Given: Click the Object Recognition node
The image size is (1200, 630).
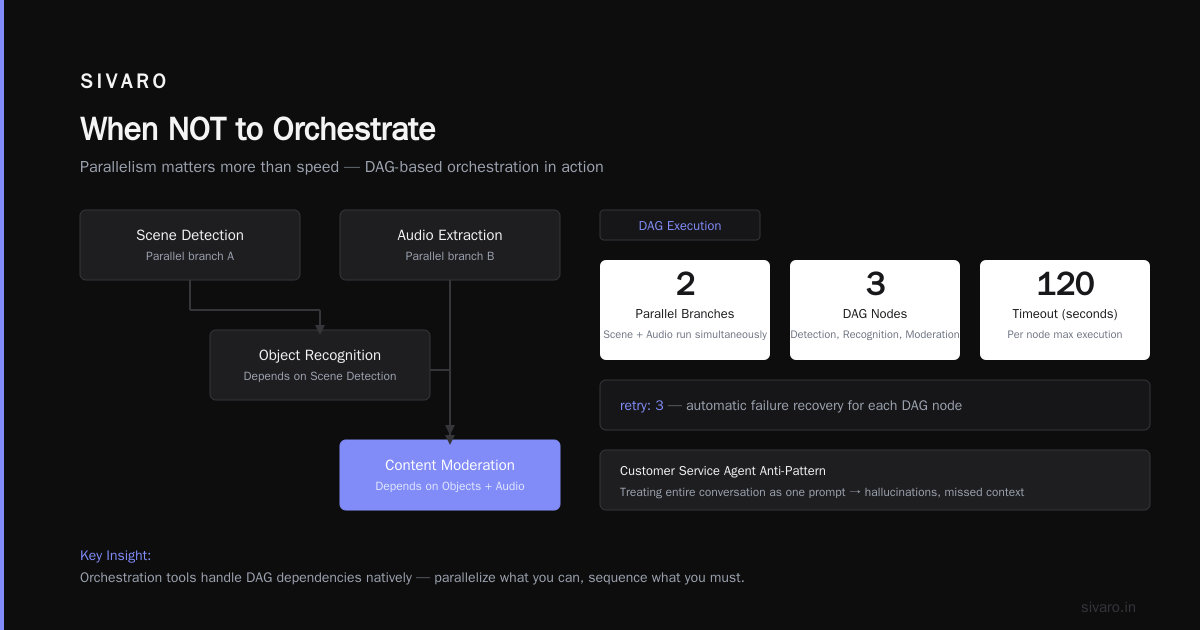Looking at the screenshot, I should [x=320, y=365].
